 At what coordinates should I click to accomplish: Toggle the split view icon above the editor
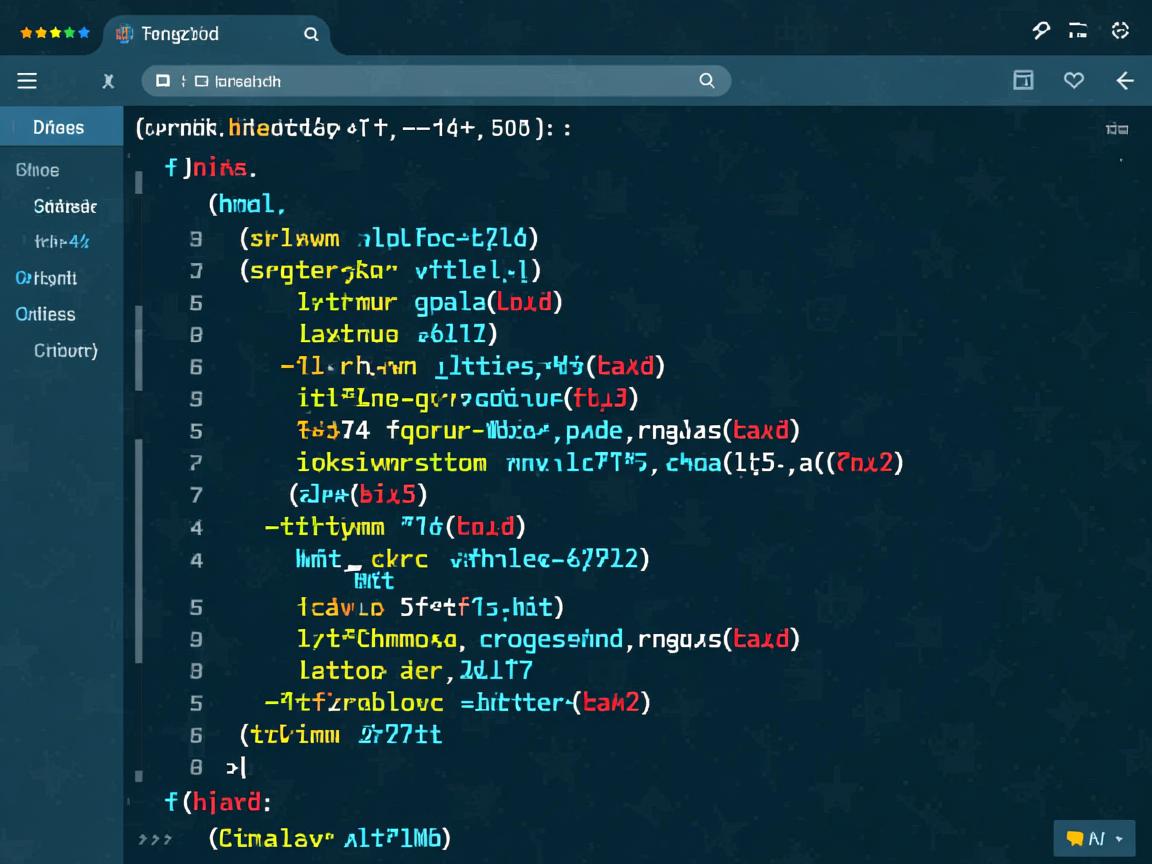pyautogui.click(x=1117, y=129)
